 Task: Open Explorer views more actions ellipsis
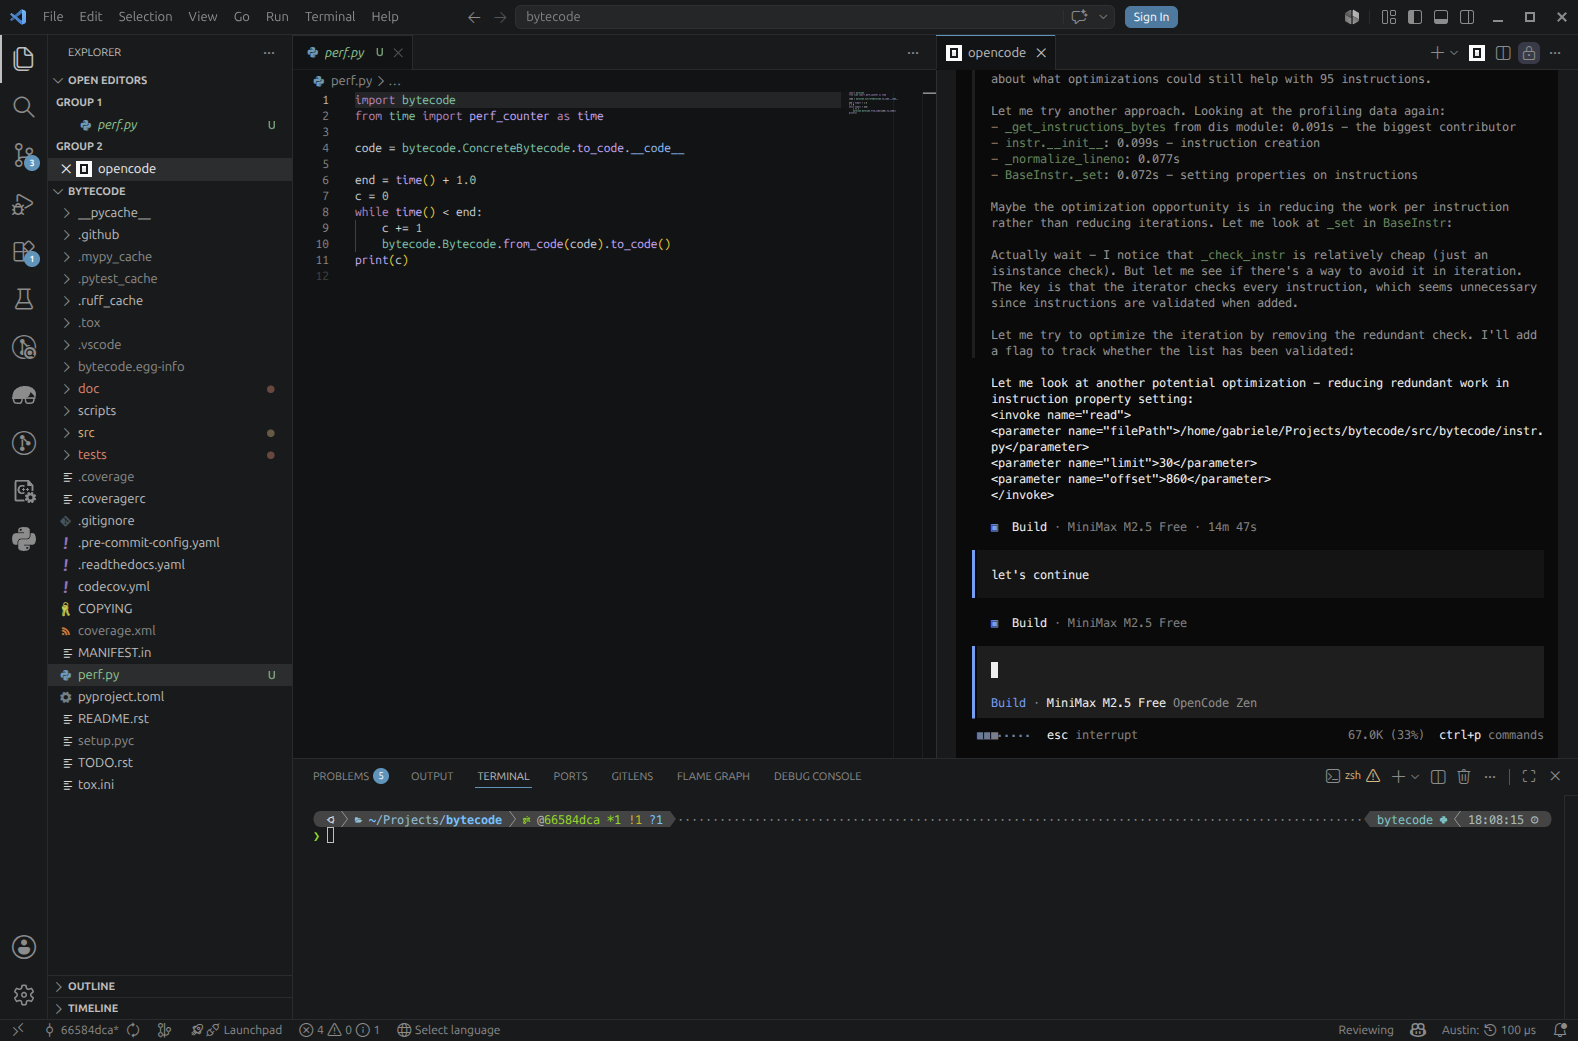pos(269,52)
